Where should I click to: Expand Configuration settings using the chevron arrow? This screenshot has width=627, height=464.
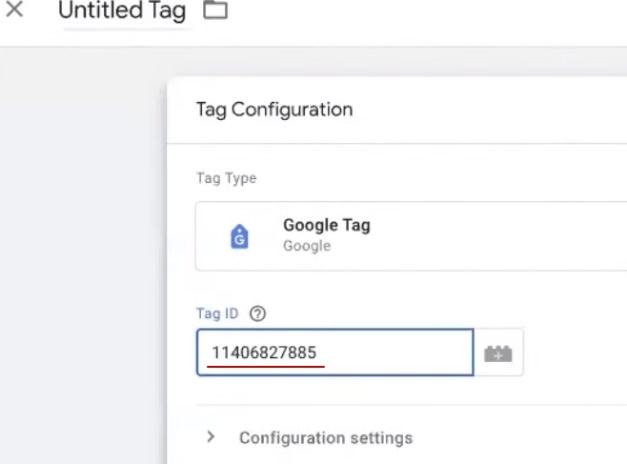[211, 437]
